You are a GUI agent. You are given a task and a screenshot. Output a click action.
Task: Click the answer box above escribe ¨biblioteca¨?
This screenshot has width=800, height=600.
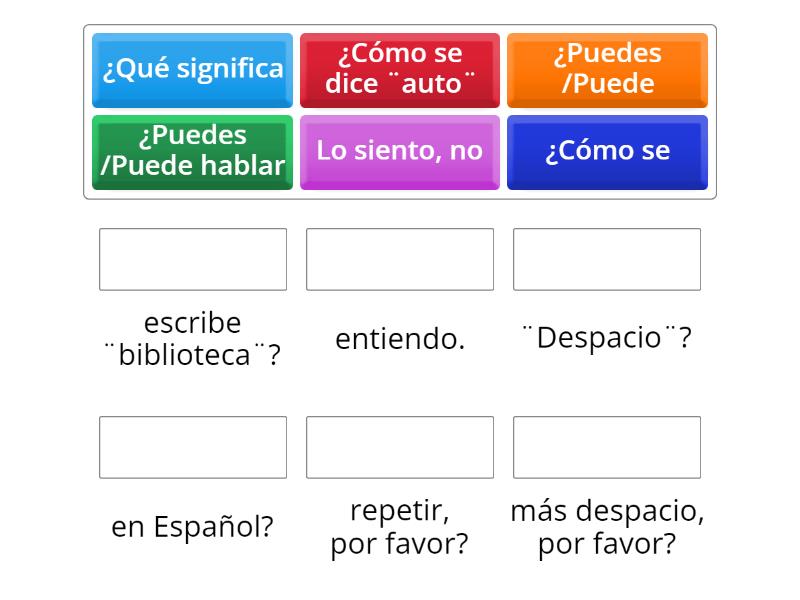pos(192,259)
